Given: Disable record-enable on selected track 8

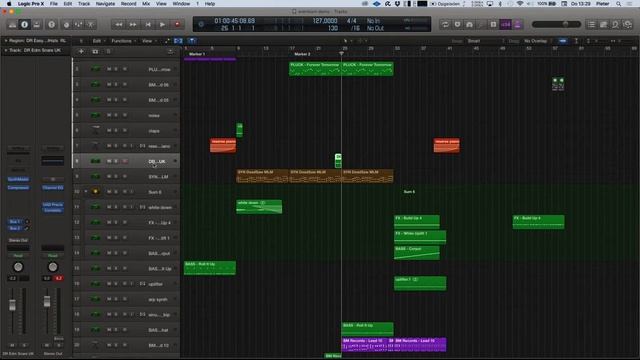Looking at the screenshot, I should pos(125,161).
